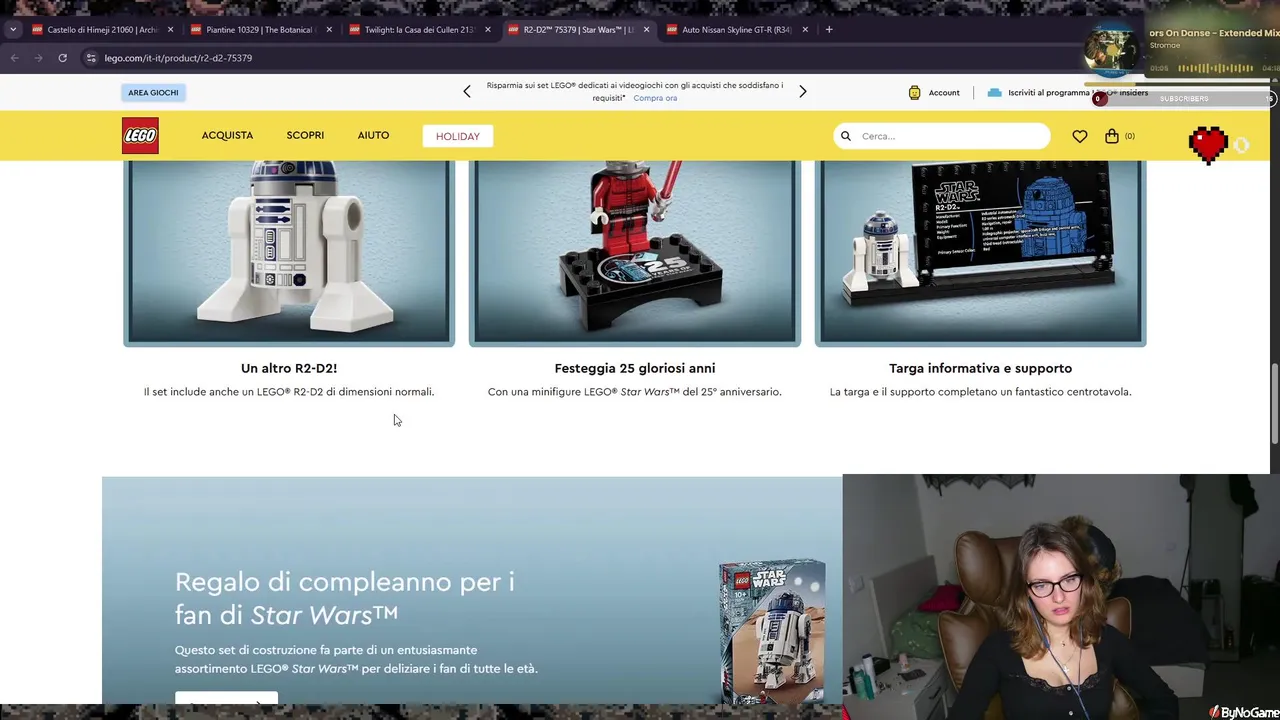Close the R2-D2 75379 tab
The height and width of the screenshot is (720, 1280).
(646, 29)
